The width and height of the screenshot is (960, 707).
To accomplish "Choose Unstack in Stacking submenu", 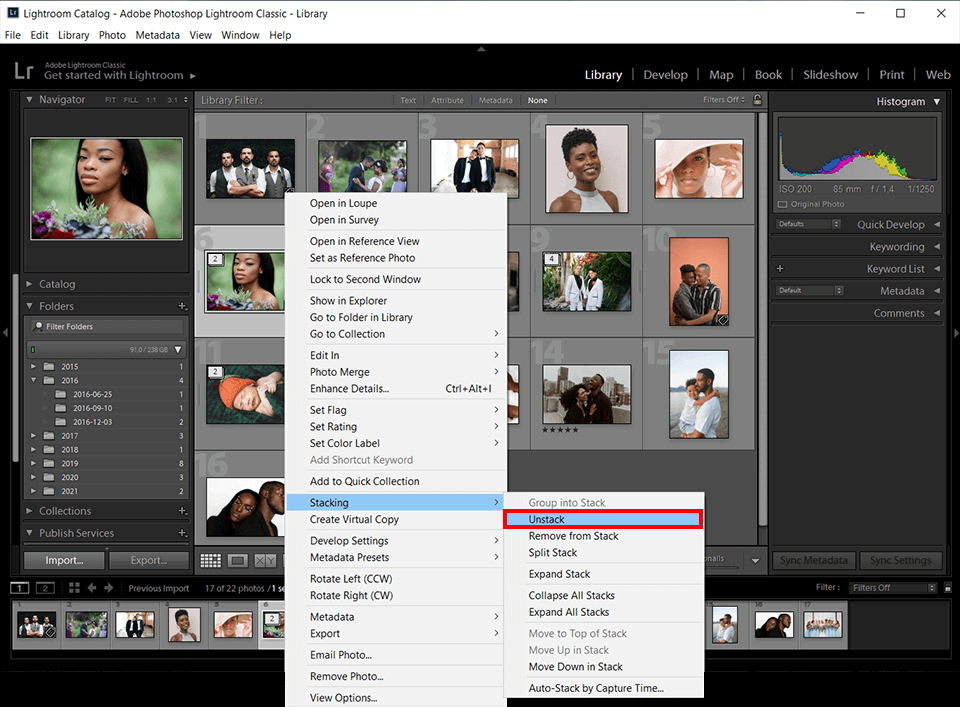I will [x=603, y=519].
